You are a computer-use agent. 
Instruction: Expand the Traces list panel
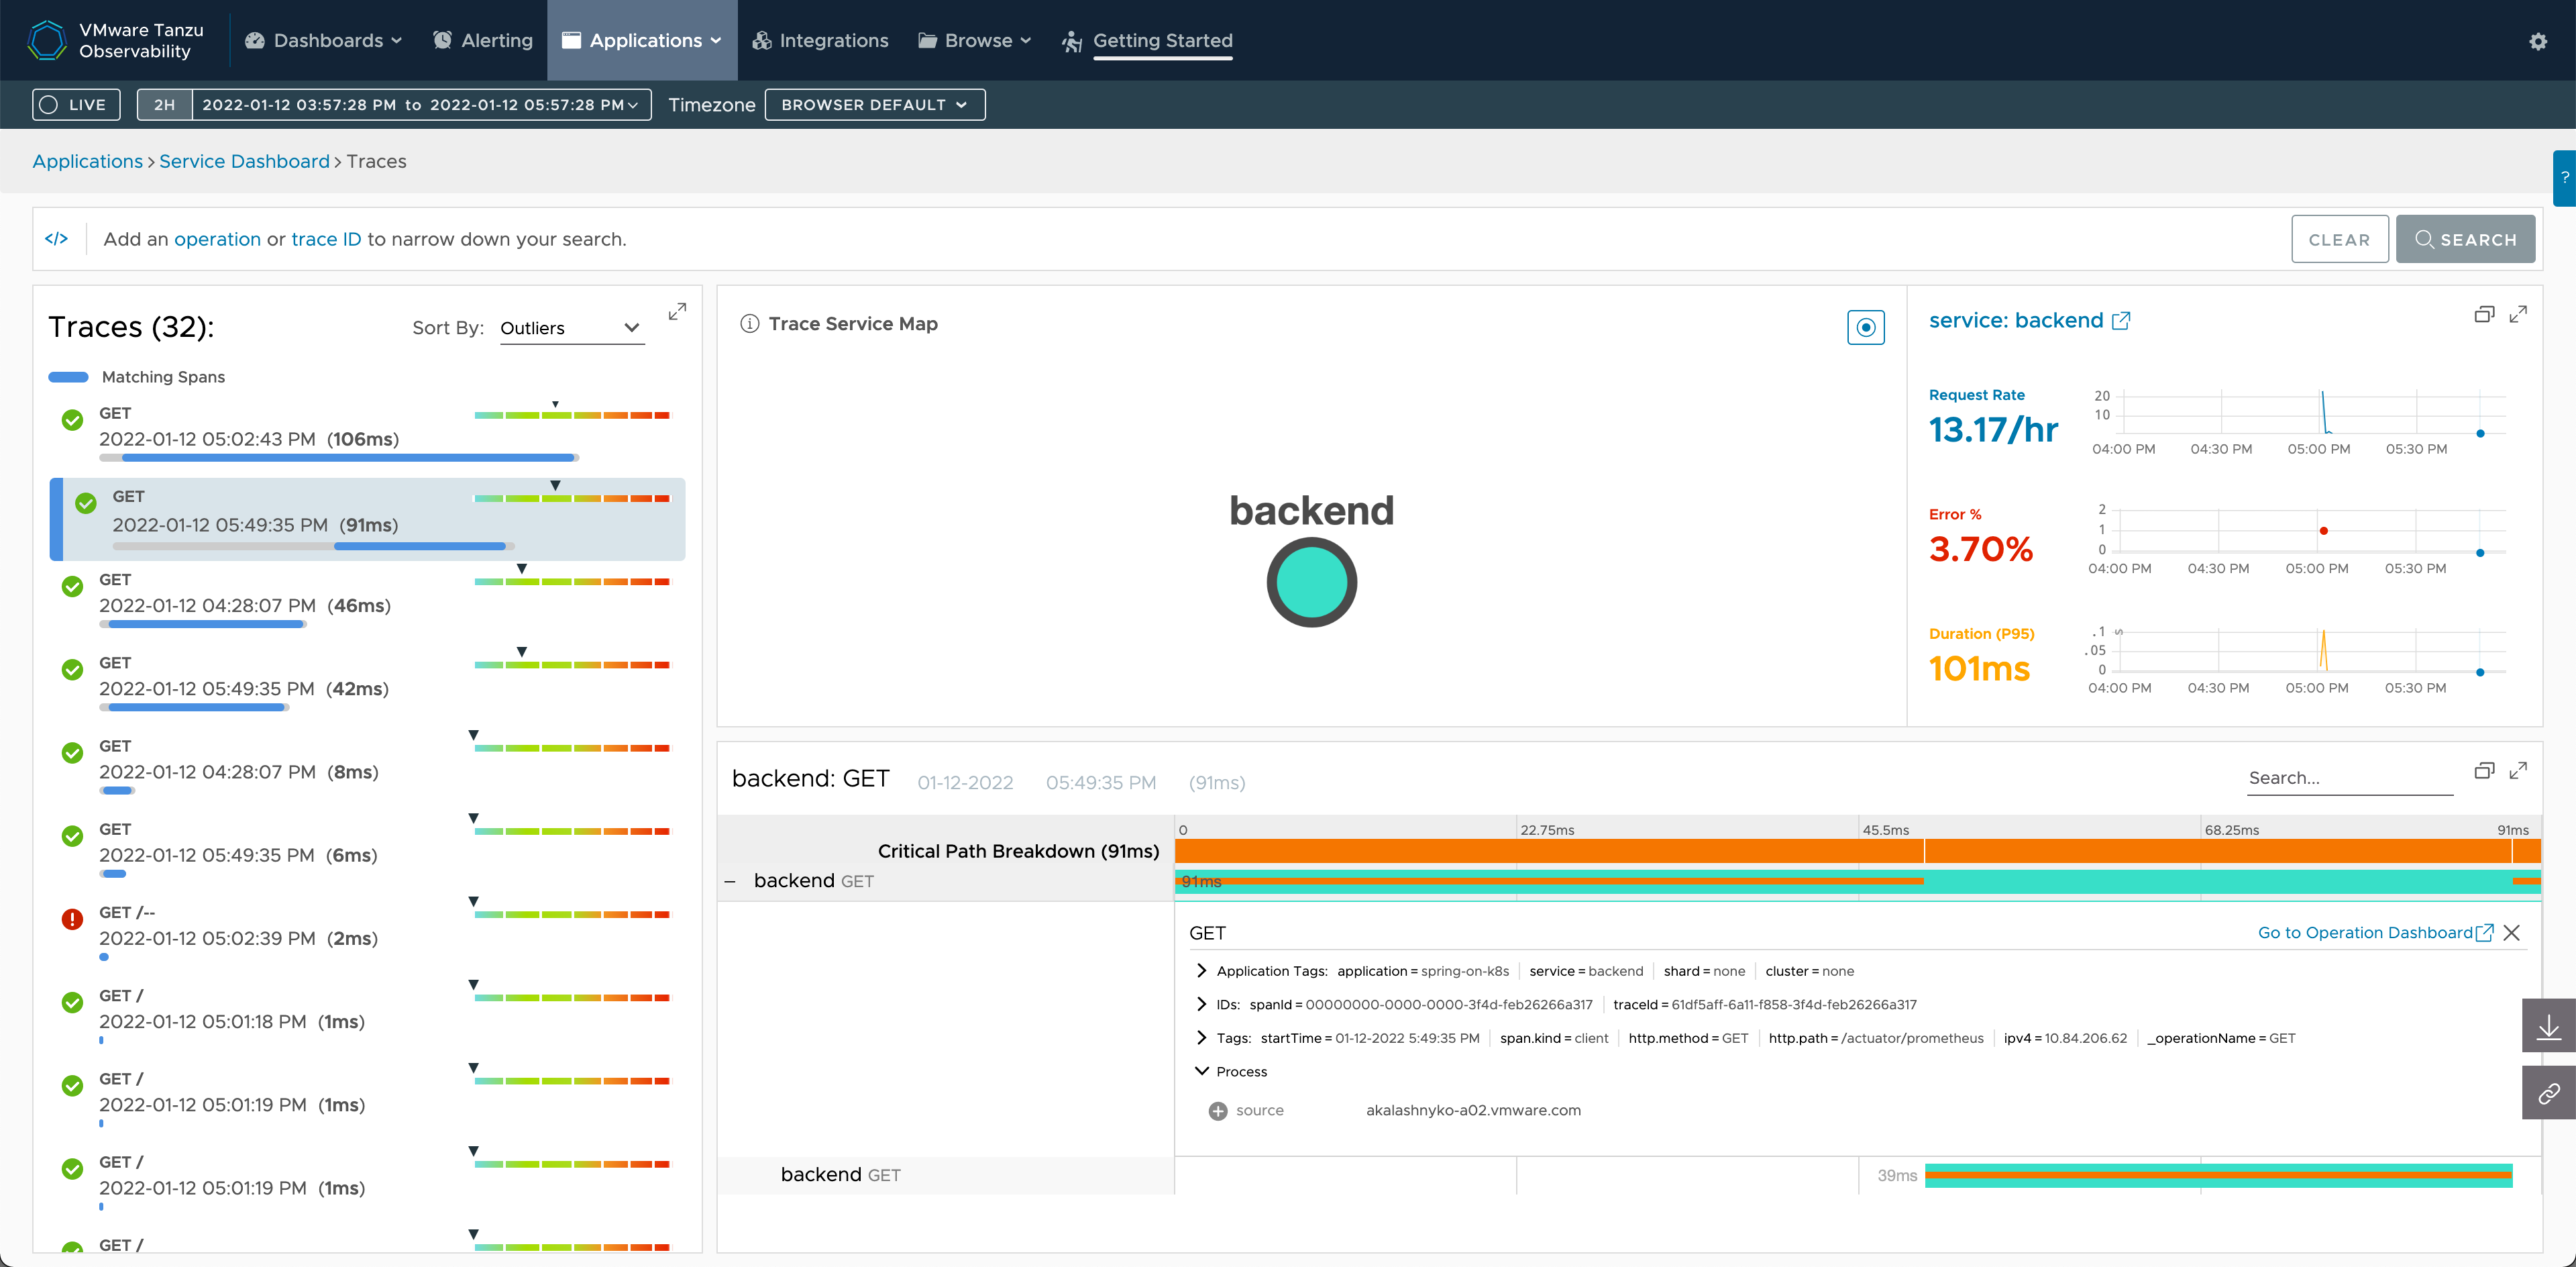tap(677, 312)
